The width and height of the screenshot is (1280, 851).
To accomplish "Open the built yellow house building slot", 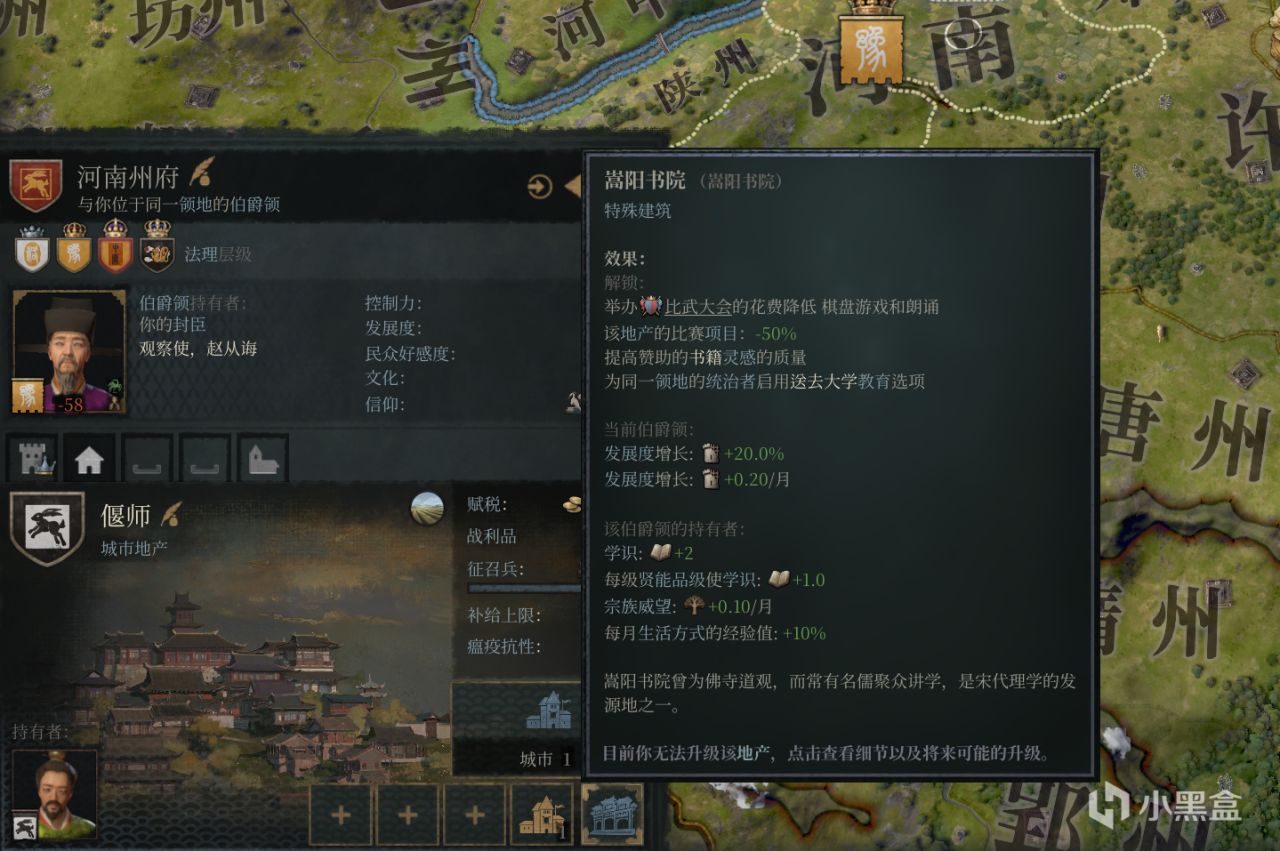I will pos(542,815).
